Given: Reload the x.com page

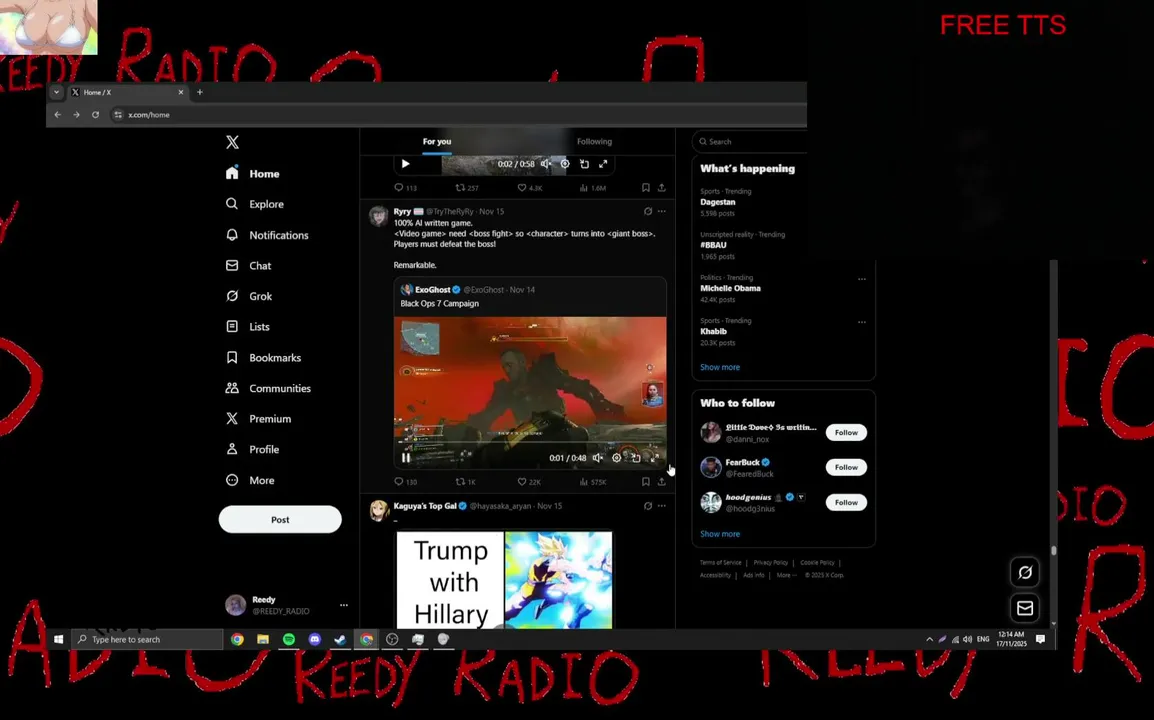Looking at the screenshot, I should click(95, 115).
